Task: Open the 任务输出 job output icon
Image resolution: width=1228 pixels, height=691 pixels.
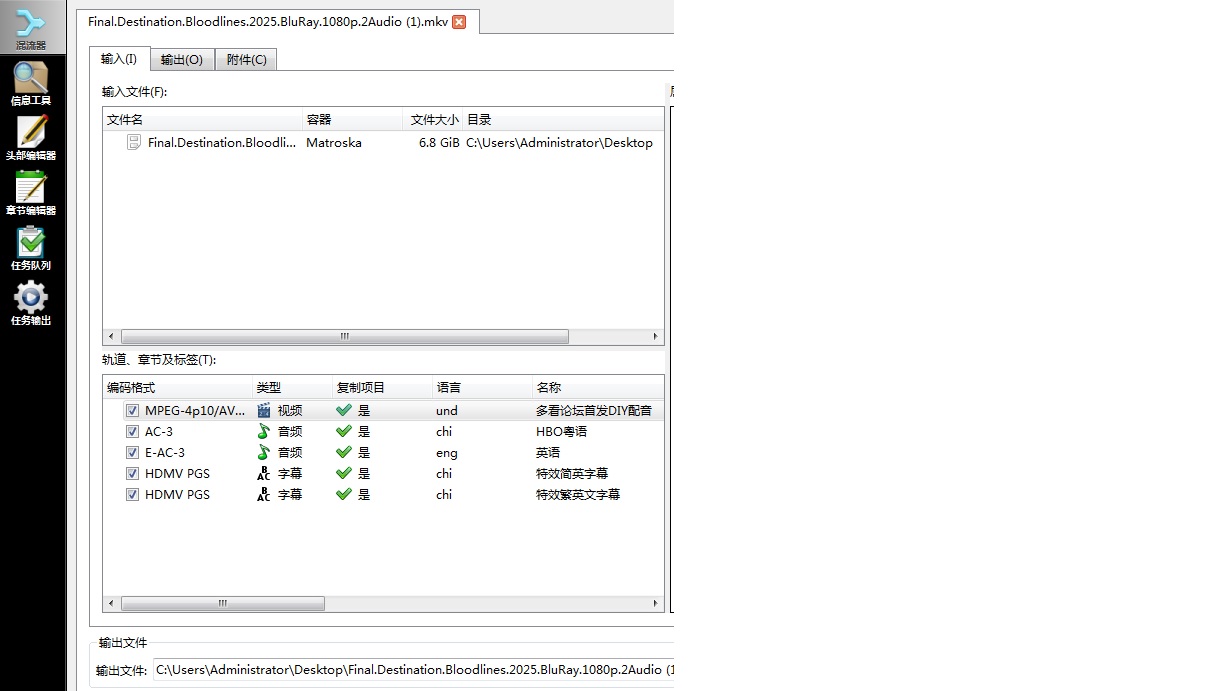Action: click(x=31, y=302)
